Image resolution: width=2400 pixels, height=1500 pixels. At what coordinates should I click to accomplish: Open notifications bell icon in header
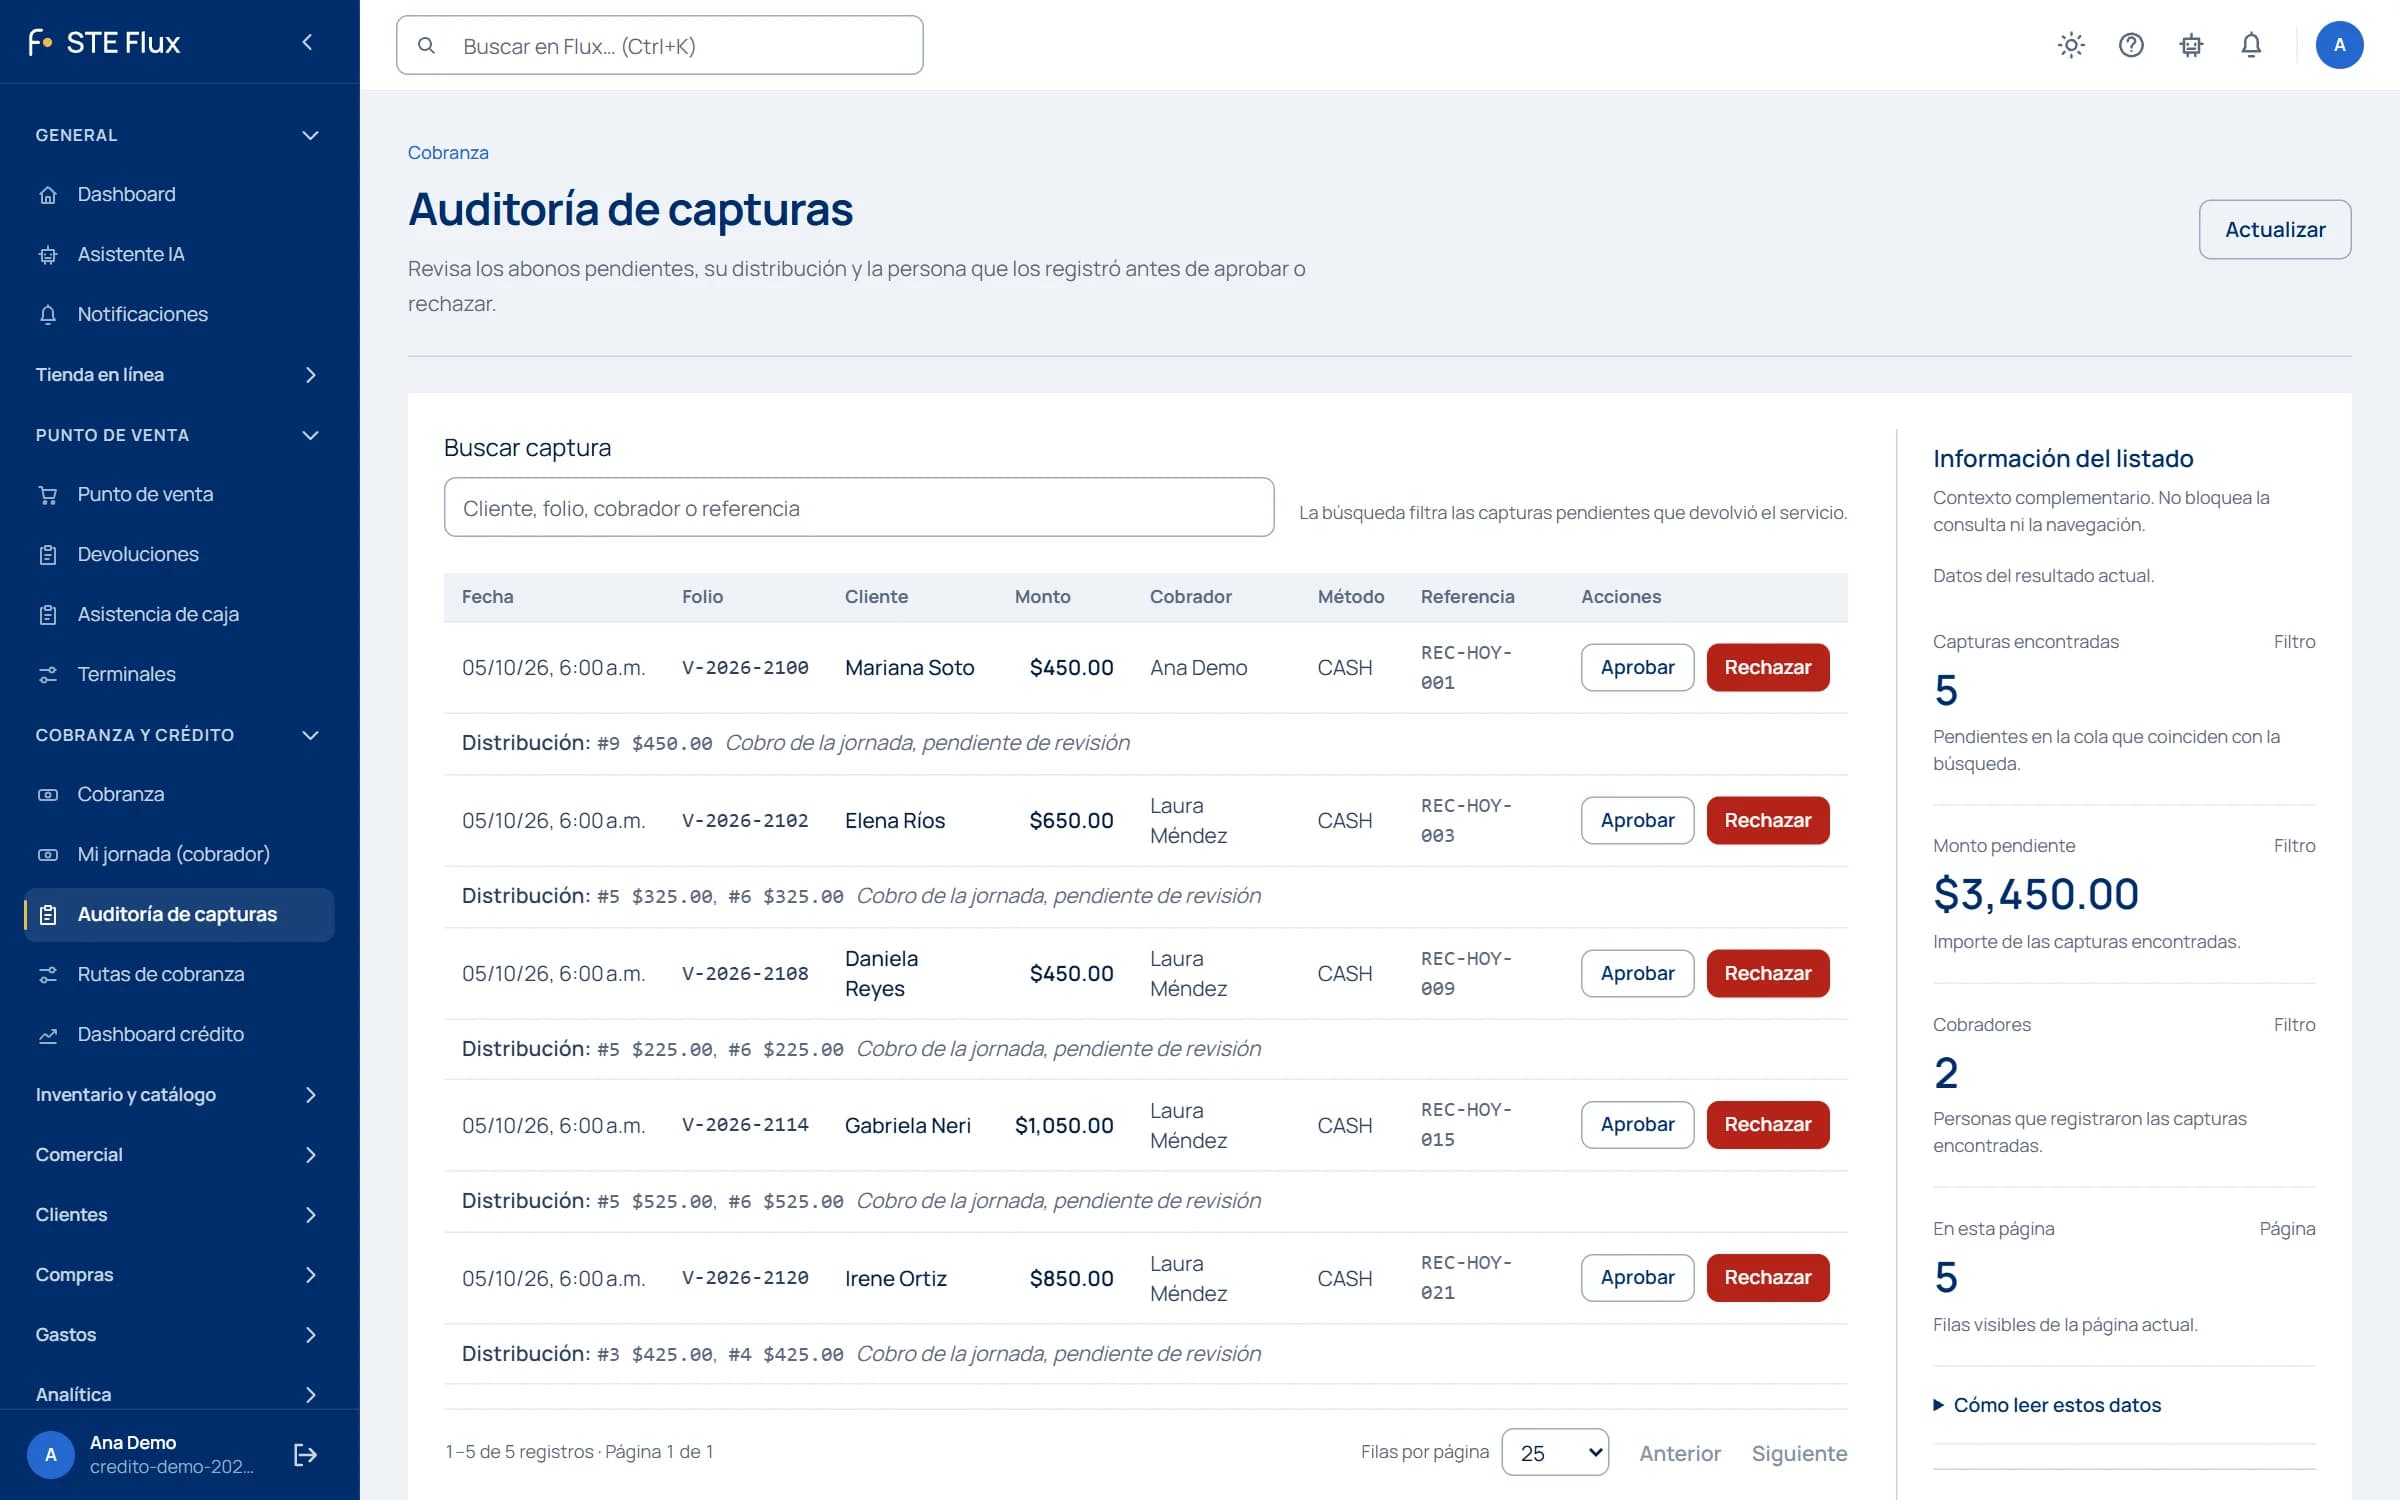(2251, 45)
